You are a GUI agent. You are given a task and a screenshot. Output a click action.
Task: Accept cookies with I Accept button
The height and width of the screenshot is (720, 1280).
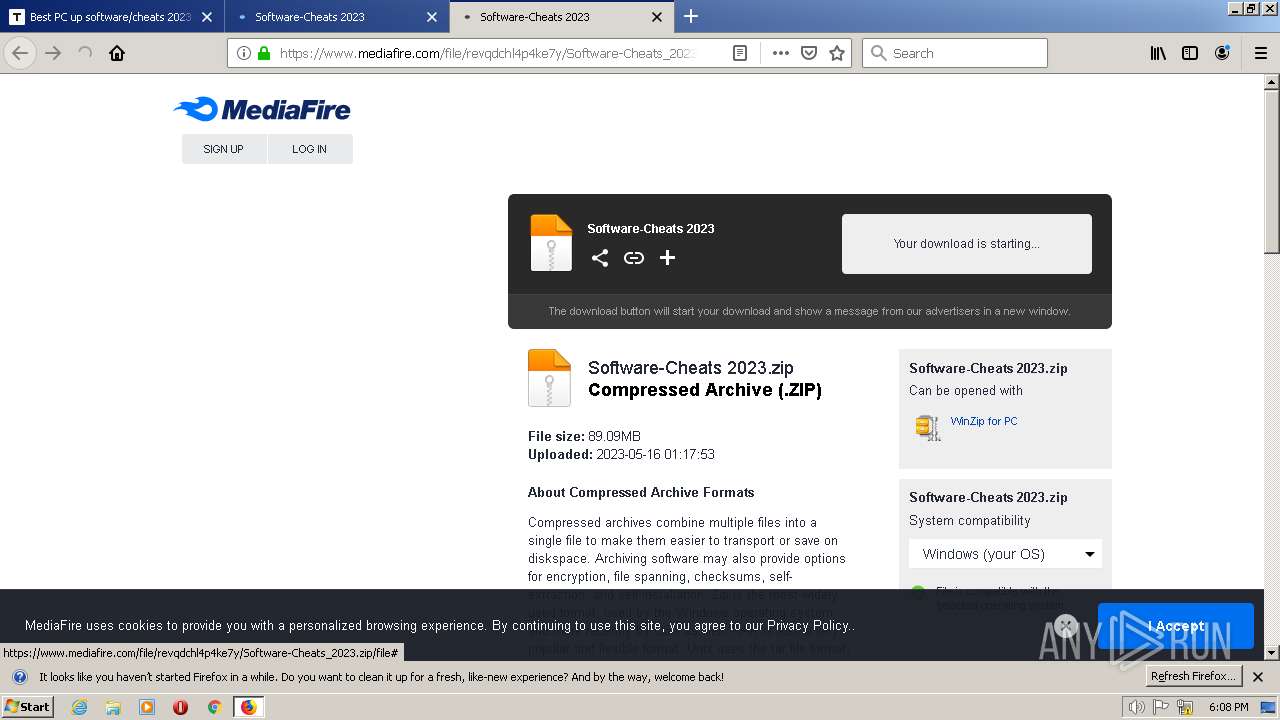(1176, 626)
